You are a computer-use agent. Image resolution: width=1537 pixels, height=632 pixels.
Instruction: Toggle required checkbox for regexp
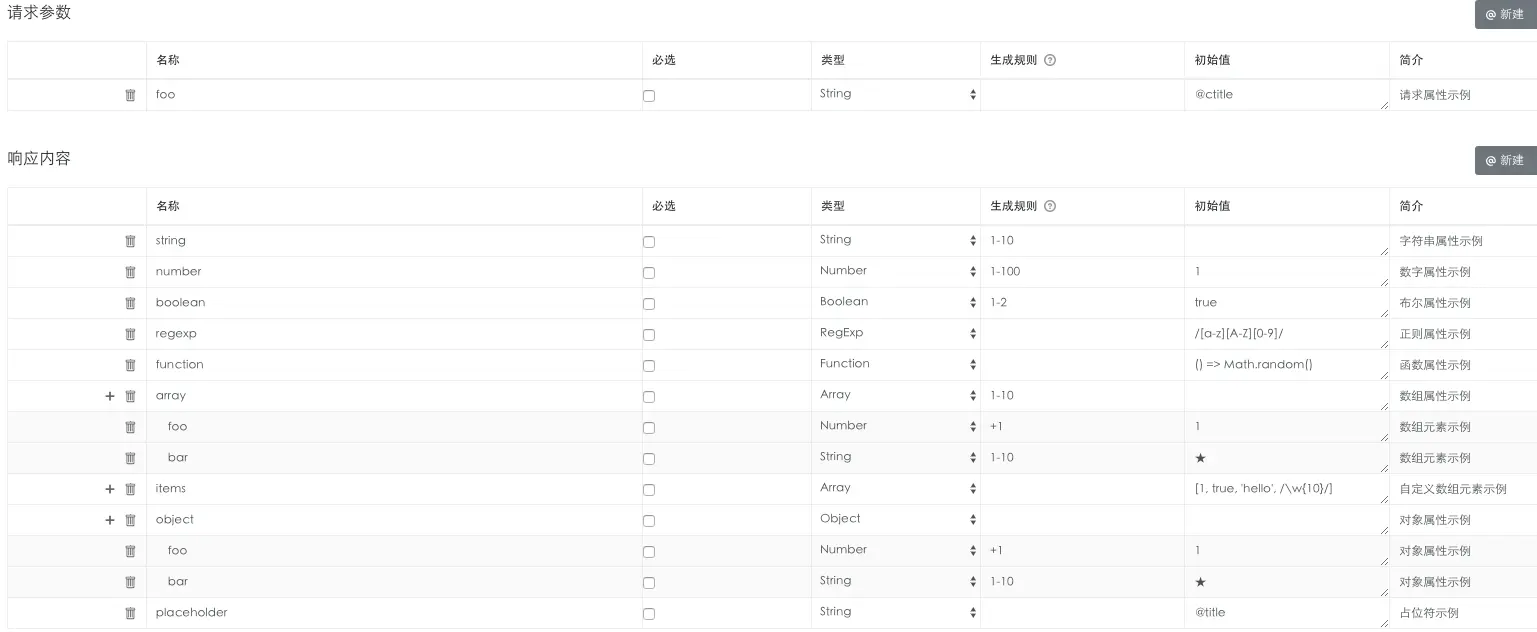(x=649, y=335)
